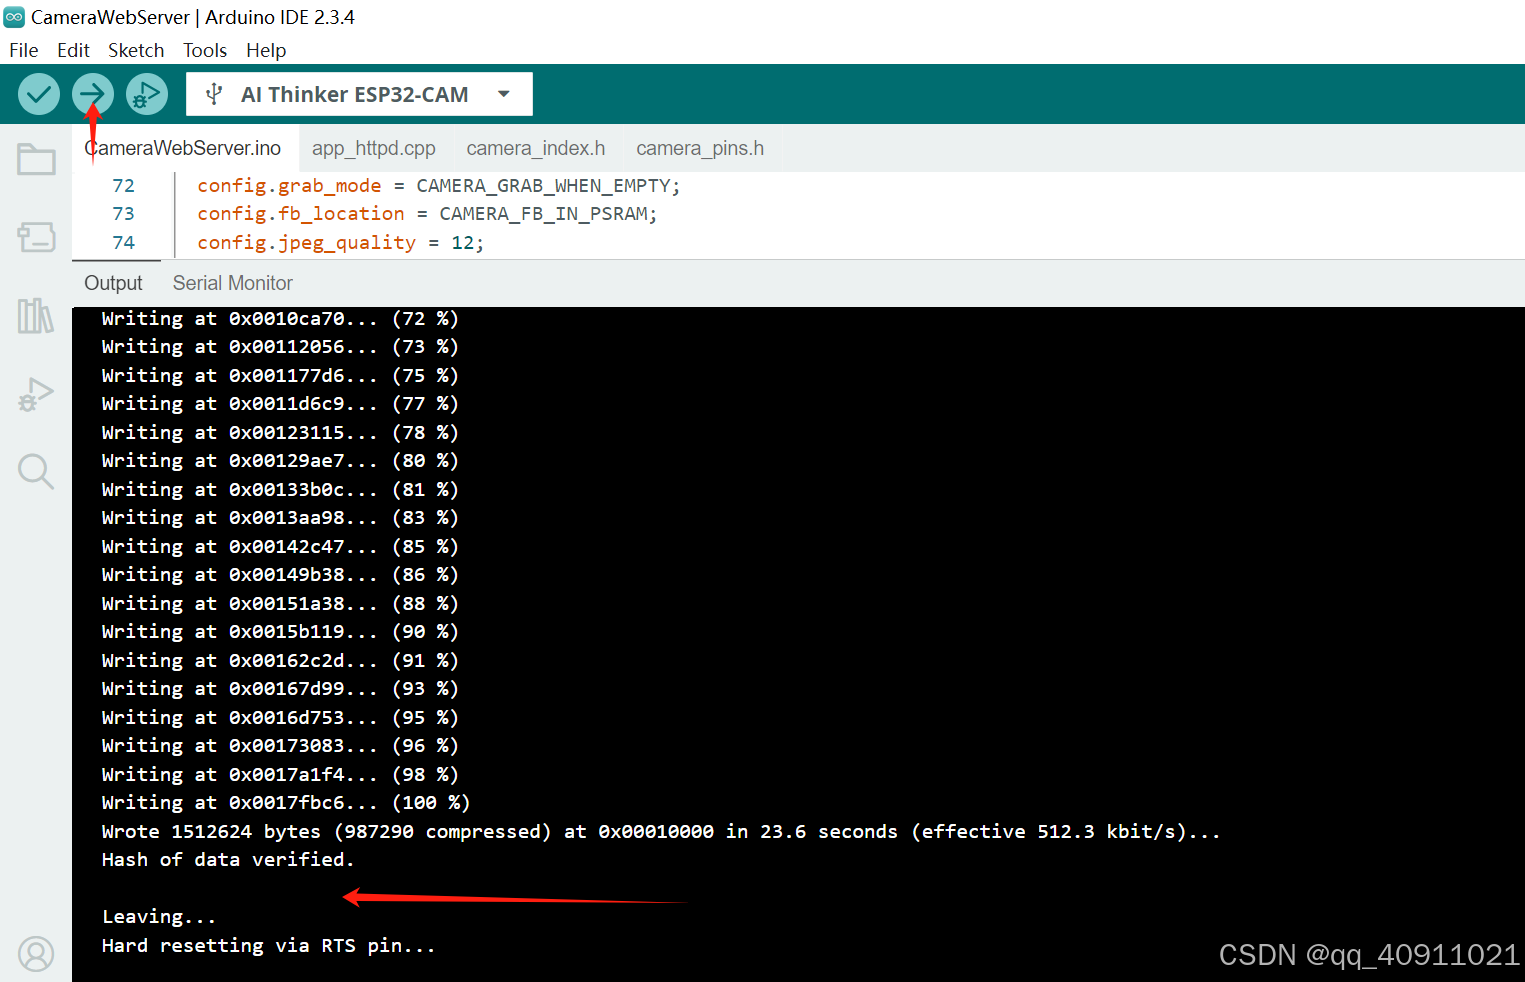Click the Verify sketch checkmark icon
1525x982 pixels.
point(38,93)
